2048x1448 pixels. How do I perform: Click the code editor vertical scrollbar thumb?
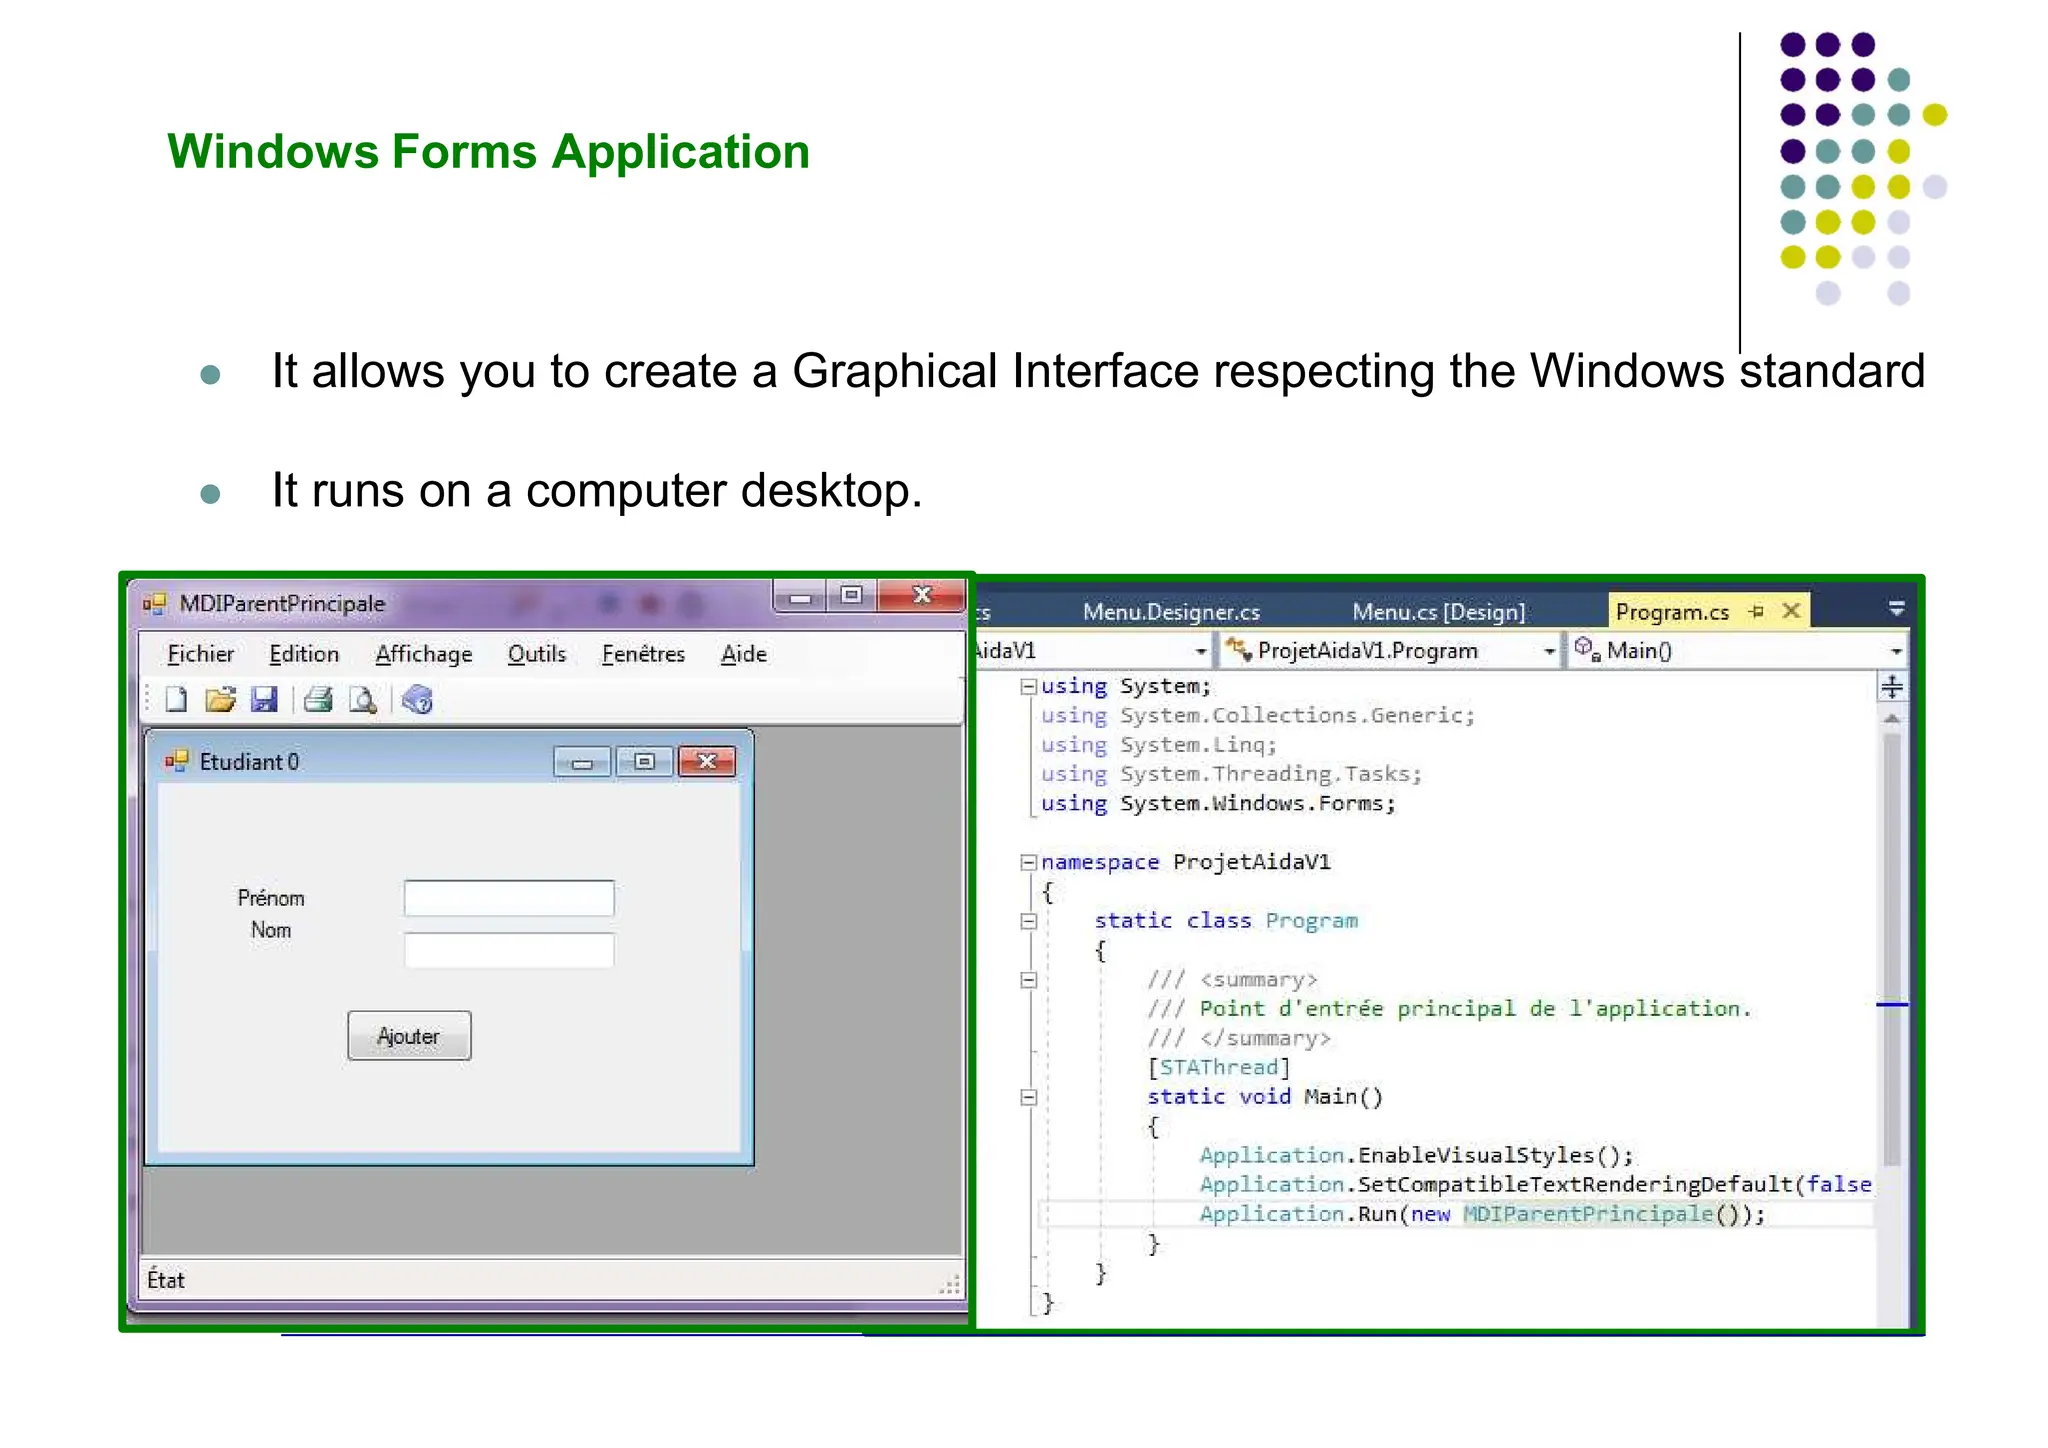(x=1891, y=950)
